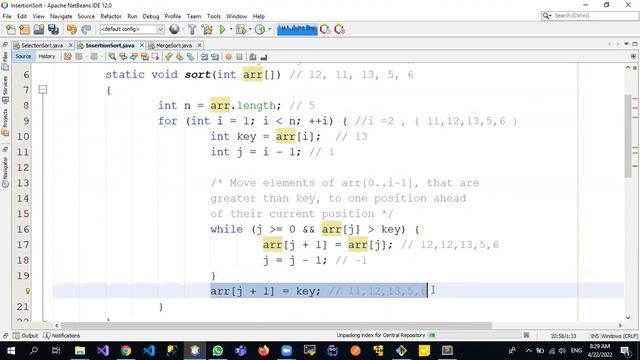Click Shift Line Left editor icon

[x=204, y=57]
